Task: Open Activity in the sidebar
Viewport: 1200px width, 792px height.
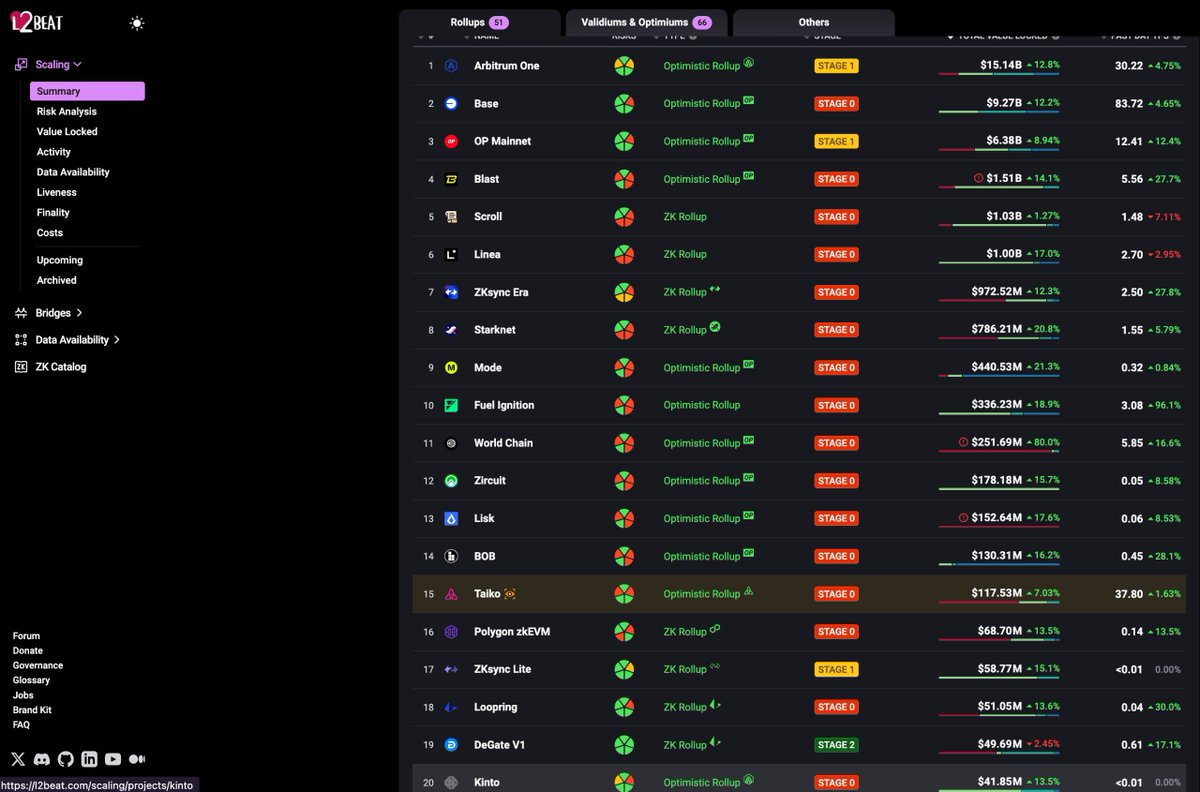Action: [54, 152]
